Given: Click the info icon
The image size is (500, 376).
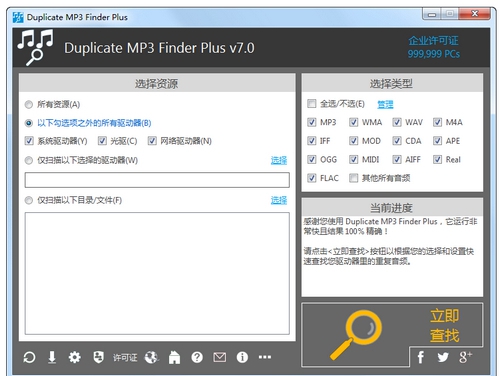Looking at the screenshot, I should click(242, 357).
